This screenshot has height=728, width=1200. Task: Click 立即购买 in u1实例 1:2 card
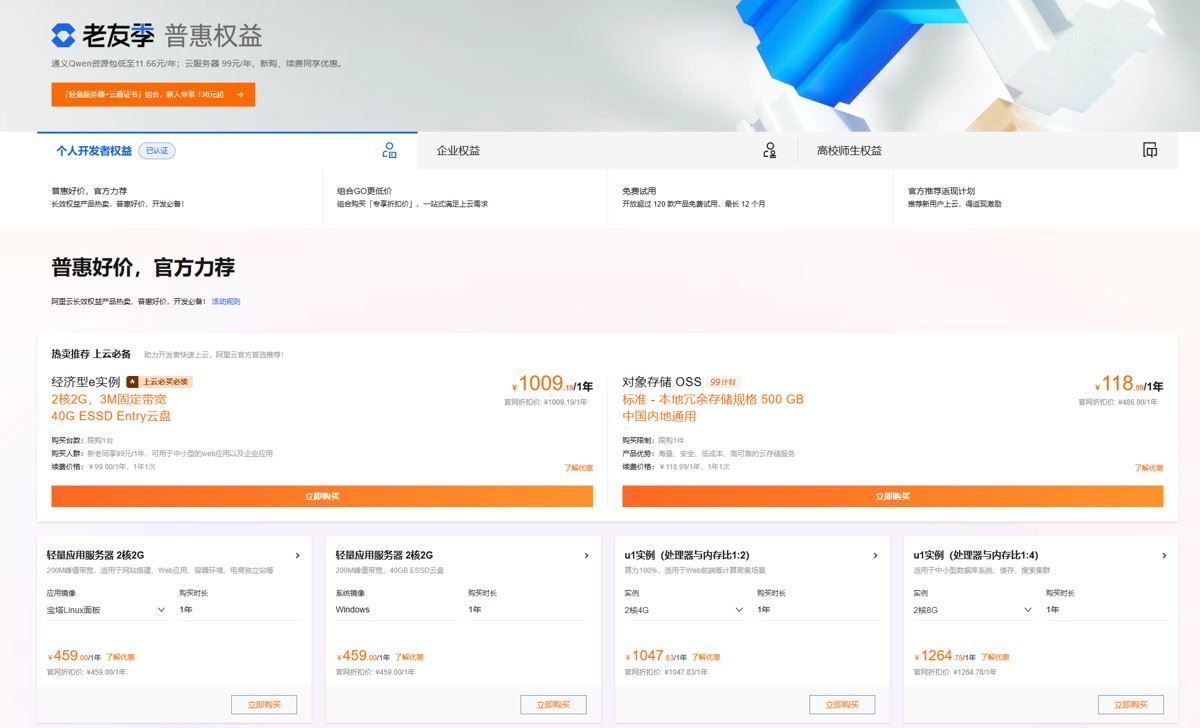click(842, 705)
